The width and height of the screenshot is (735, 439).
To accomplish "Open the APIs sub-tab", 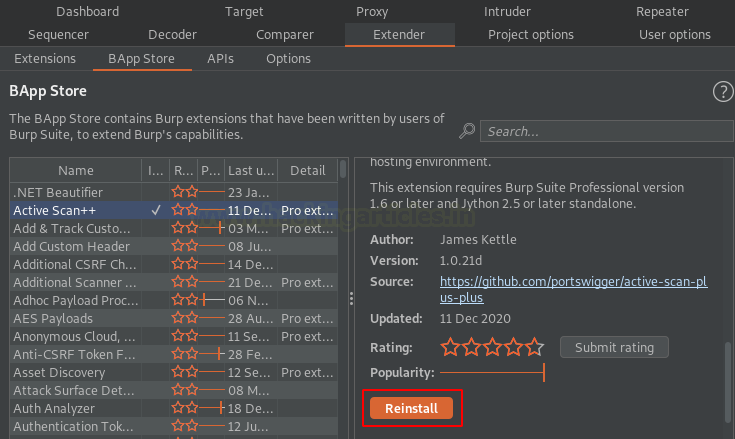I will coord(220,59).
